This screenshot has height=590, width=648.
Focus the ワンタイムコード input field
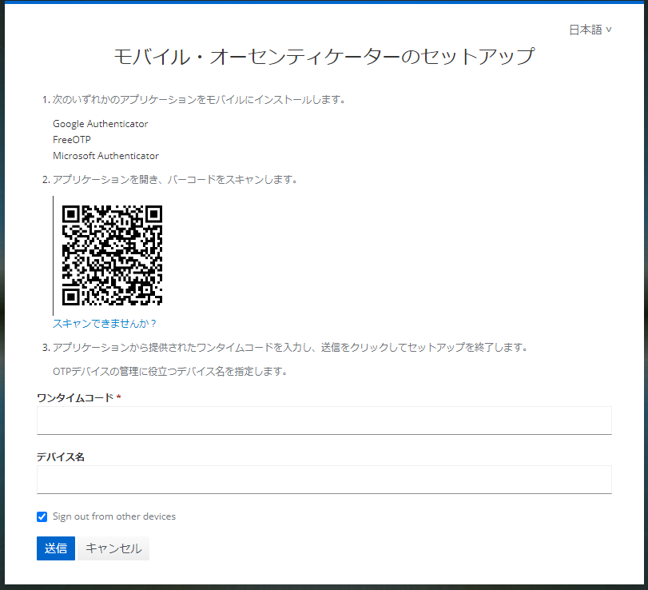point(323,420)
